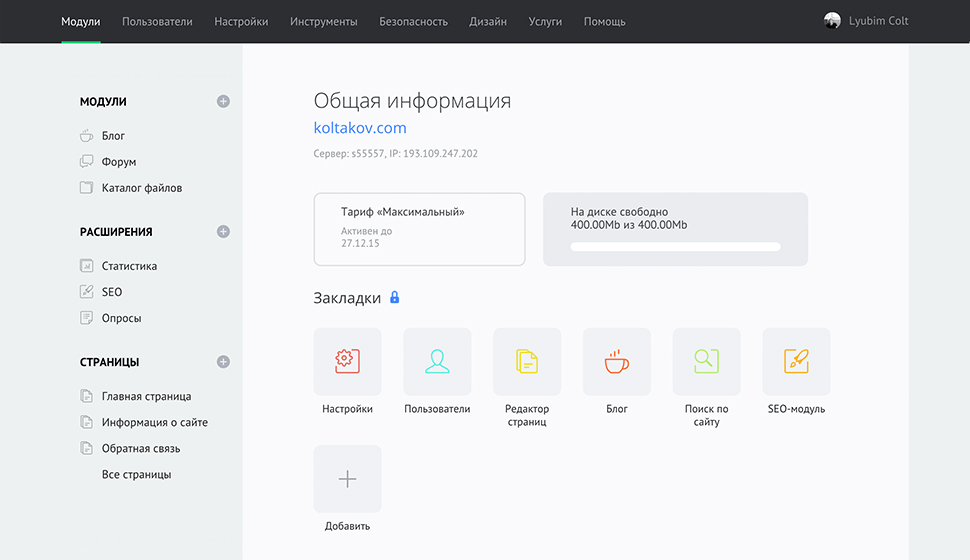This screenshot has height=560, width=970.
Task: Open the Дизайн top menu item
Action: coord(488,21)
